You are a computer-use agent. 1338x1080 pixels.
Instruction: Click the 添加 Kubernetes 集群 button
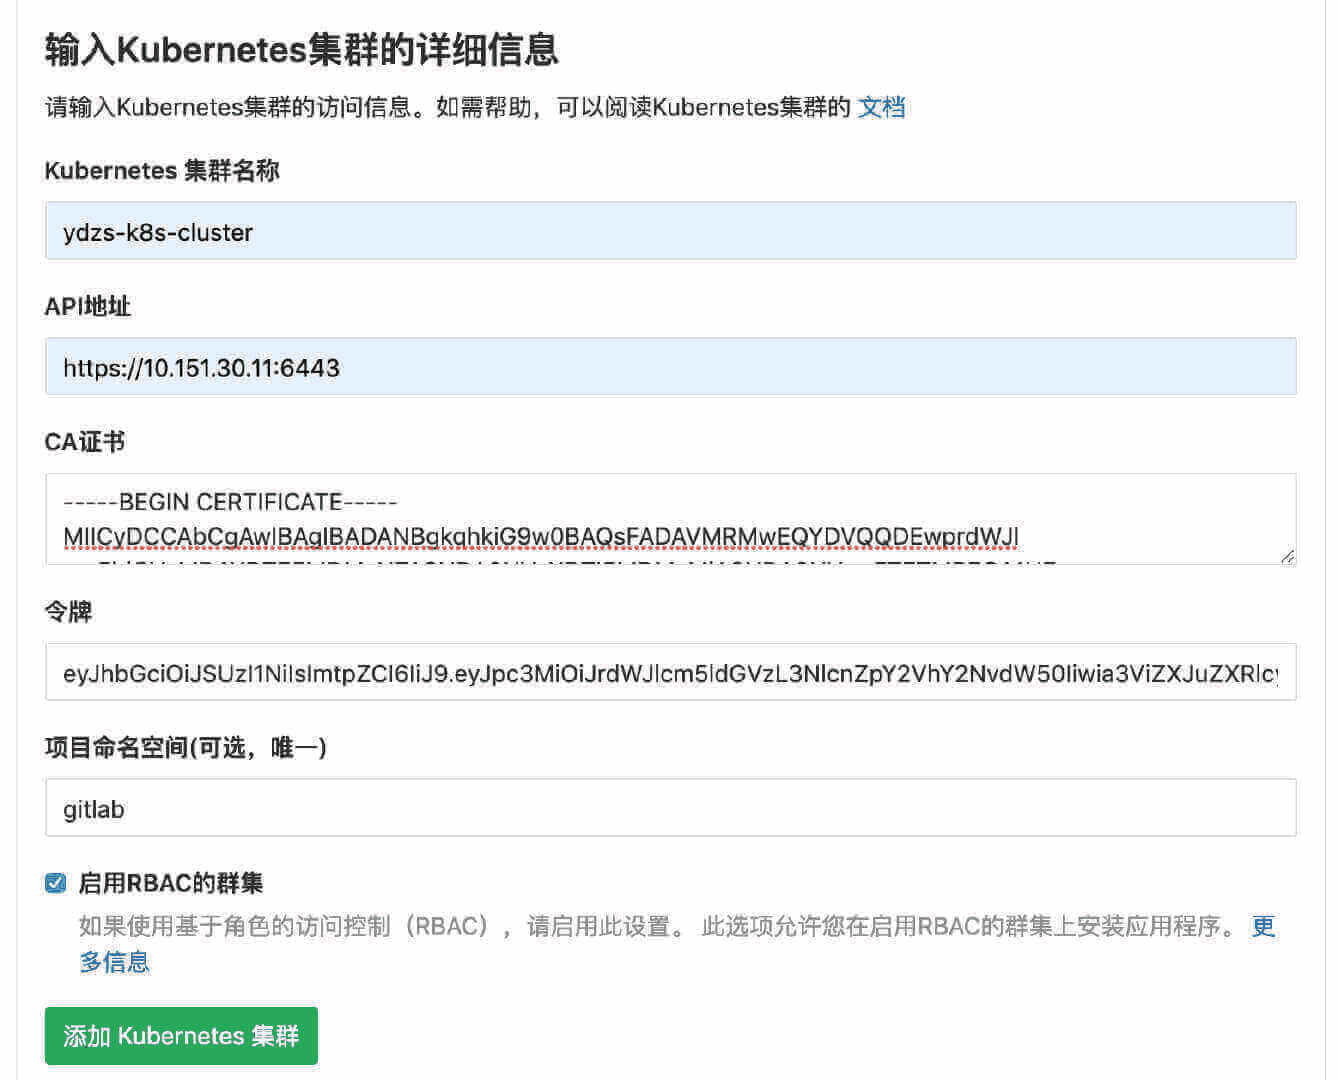pyautogui.click(x=181, y=1036)
